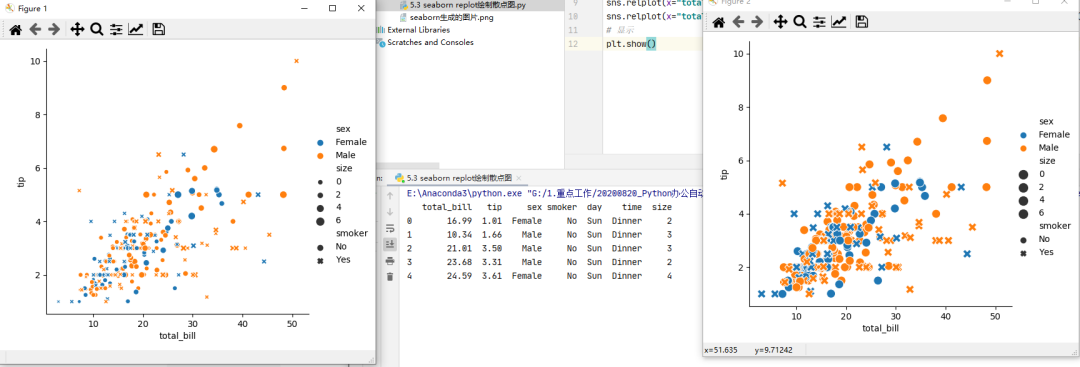Viewport: 1080px width, 367px height.
Task: Open Edit axis parameters in Figure 2
Action: tap(838, 22)
